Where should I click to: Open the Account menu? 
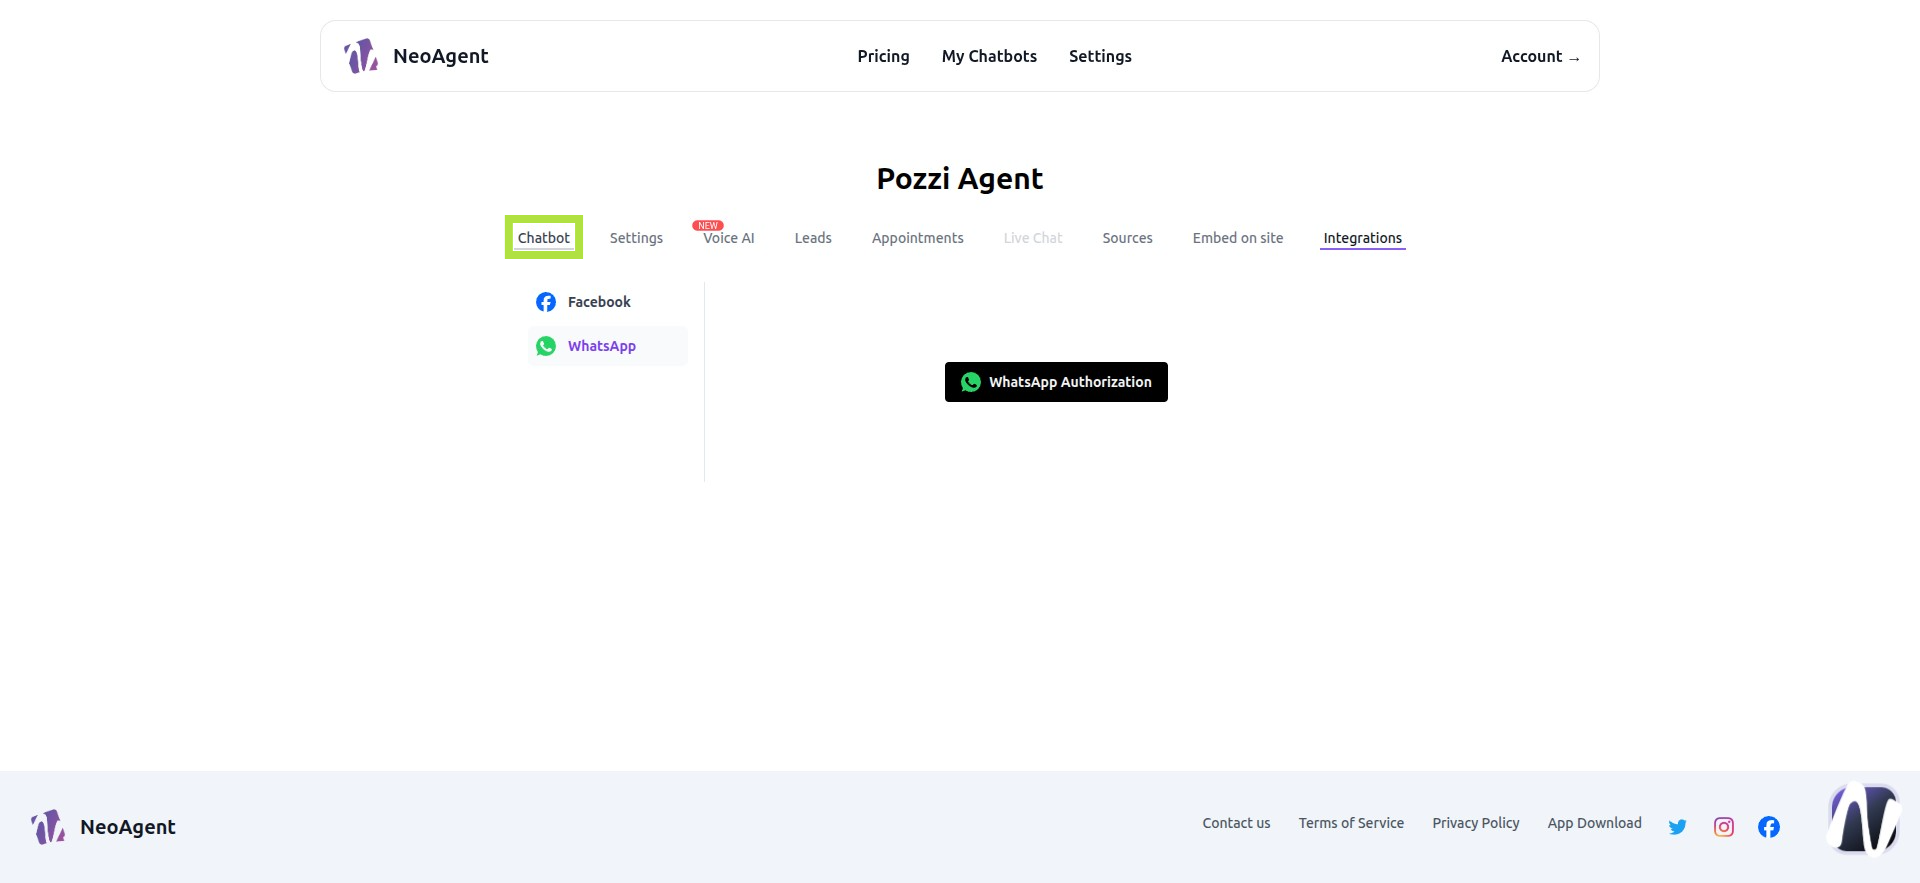[x=1540, y=56]
